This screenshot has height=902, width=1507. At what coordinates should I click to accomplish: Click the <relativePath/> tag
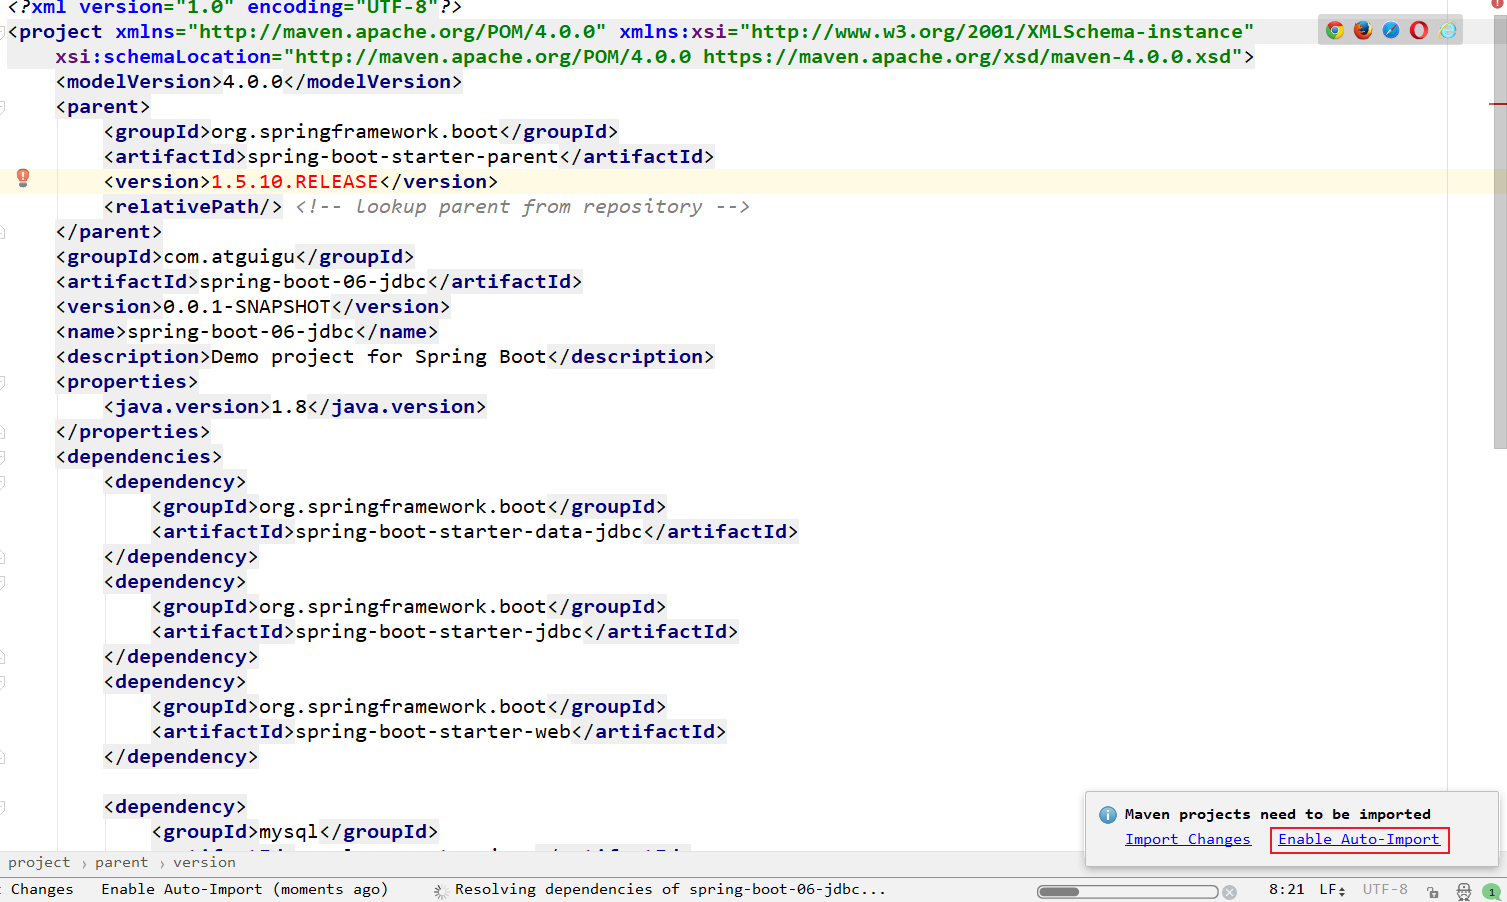pyautogui.click(x=193, y=206)
